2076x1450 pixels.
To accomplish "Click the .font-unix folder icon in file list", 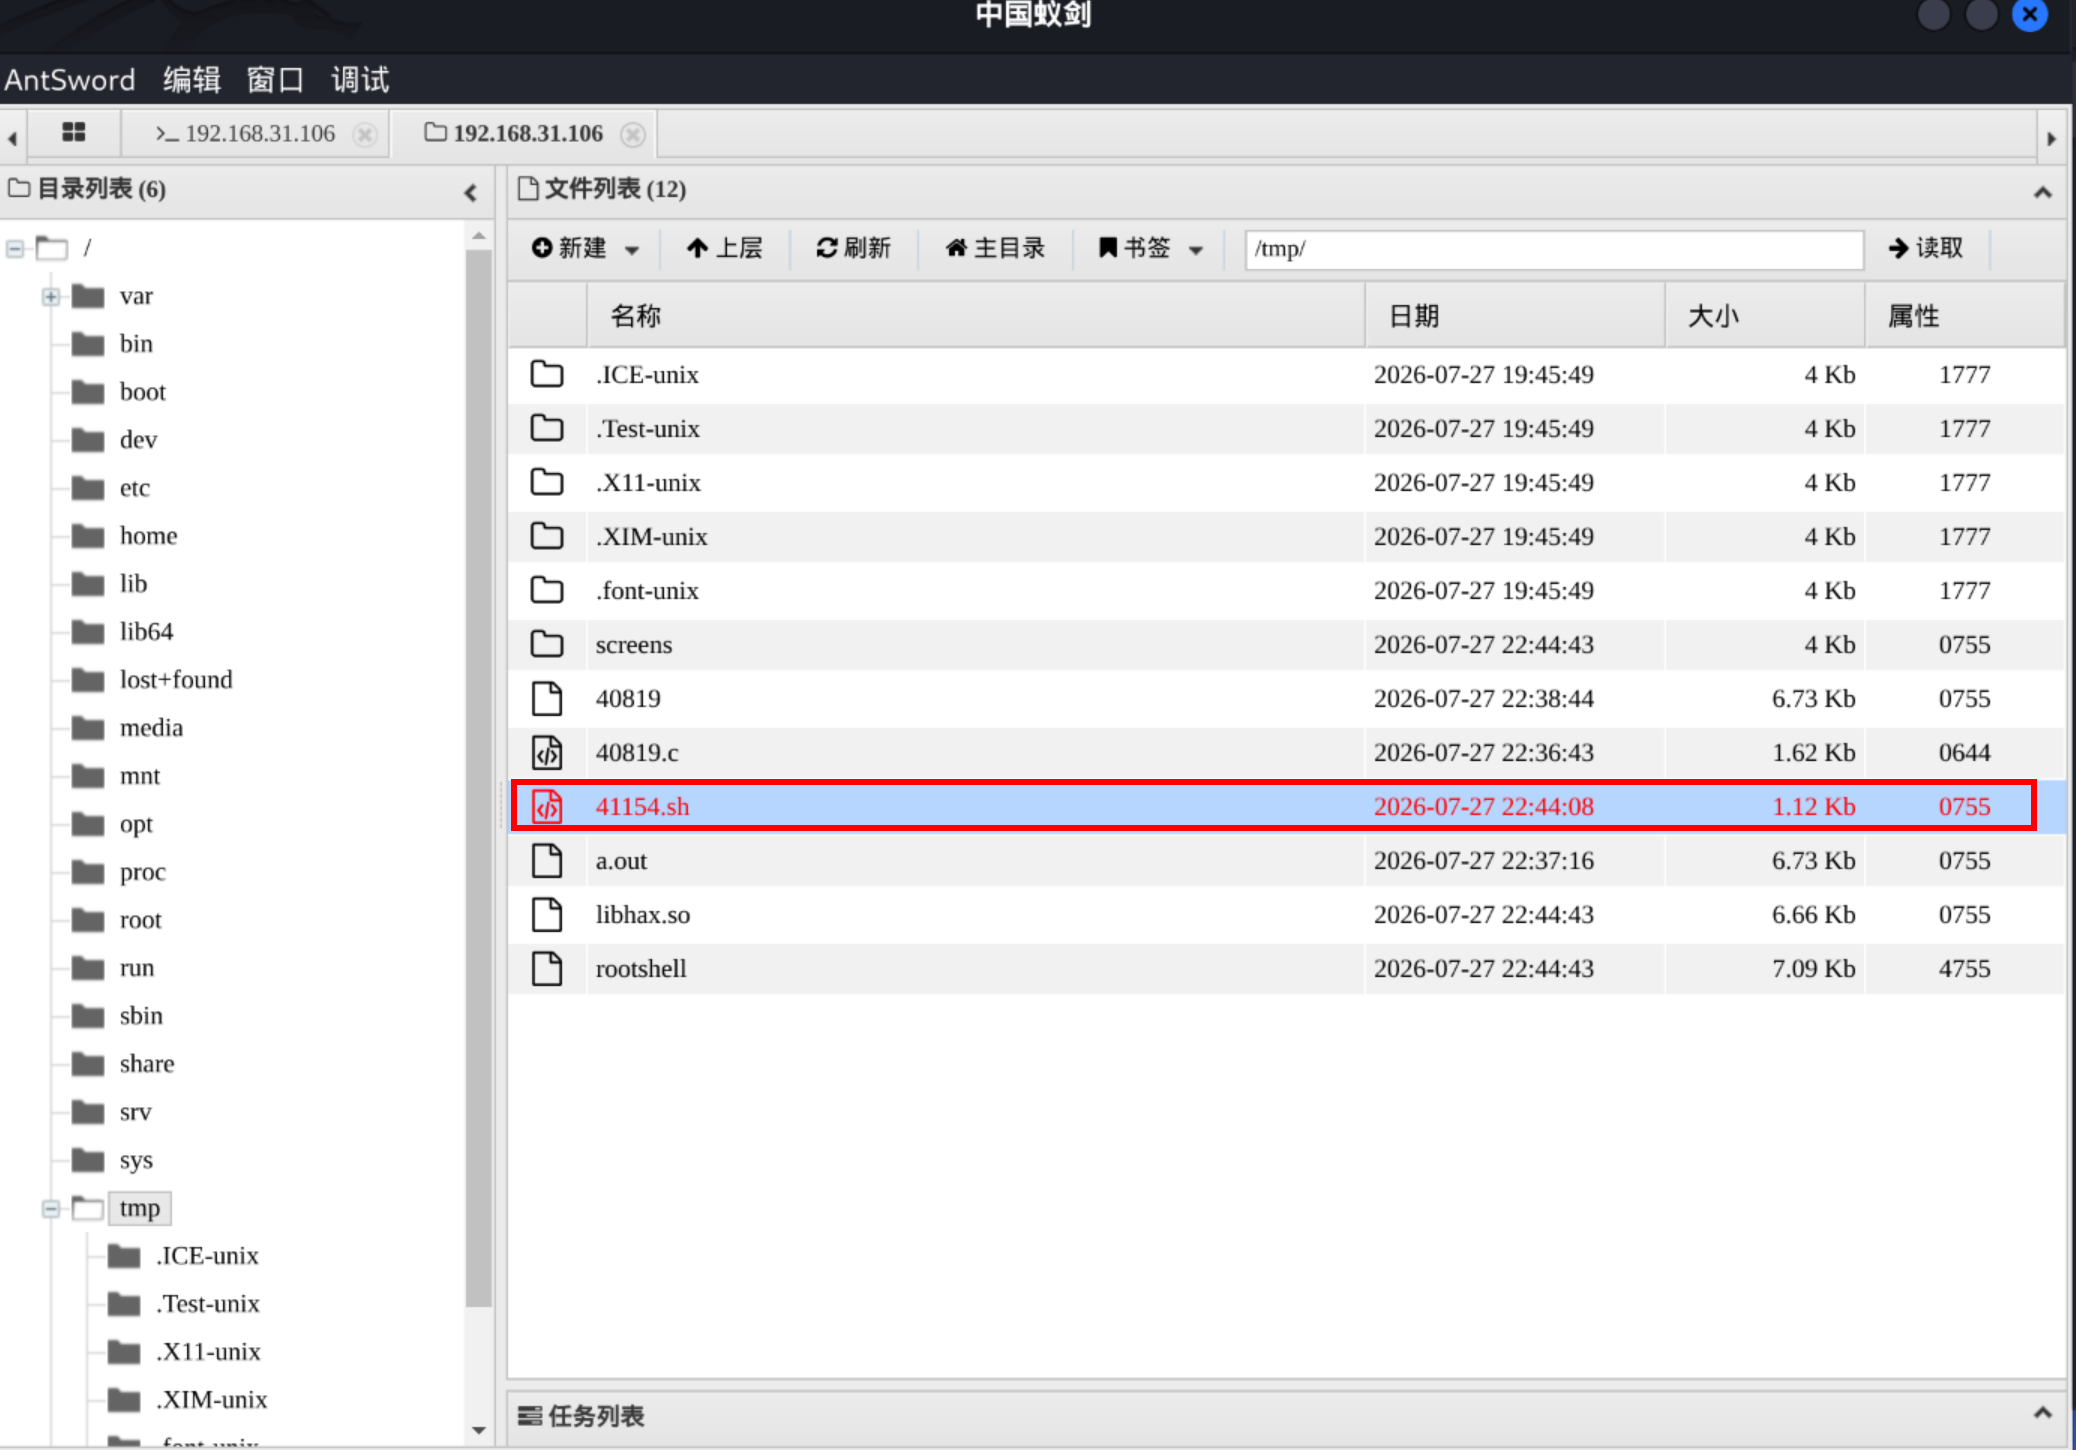I will click(547, 590).
